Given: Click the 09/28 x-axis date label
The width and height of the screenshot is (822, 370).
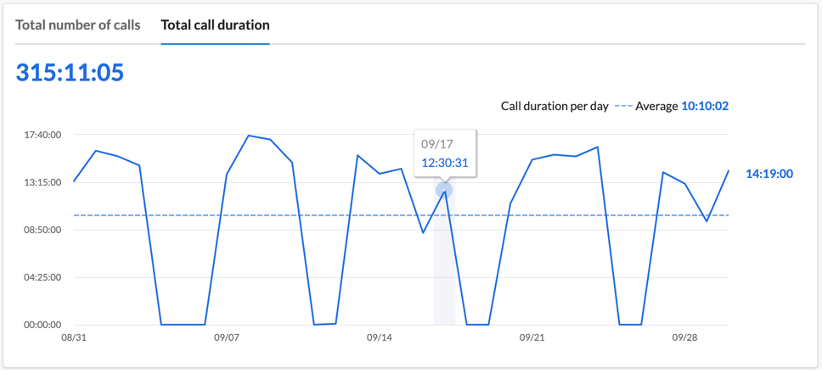Looking at the screenshot, I should (x=685, y=338).
